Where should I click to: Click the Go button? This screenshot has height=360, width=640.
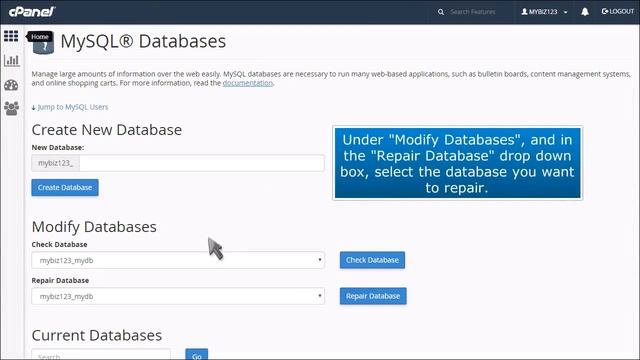[x=197, y=354]
